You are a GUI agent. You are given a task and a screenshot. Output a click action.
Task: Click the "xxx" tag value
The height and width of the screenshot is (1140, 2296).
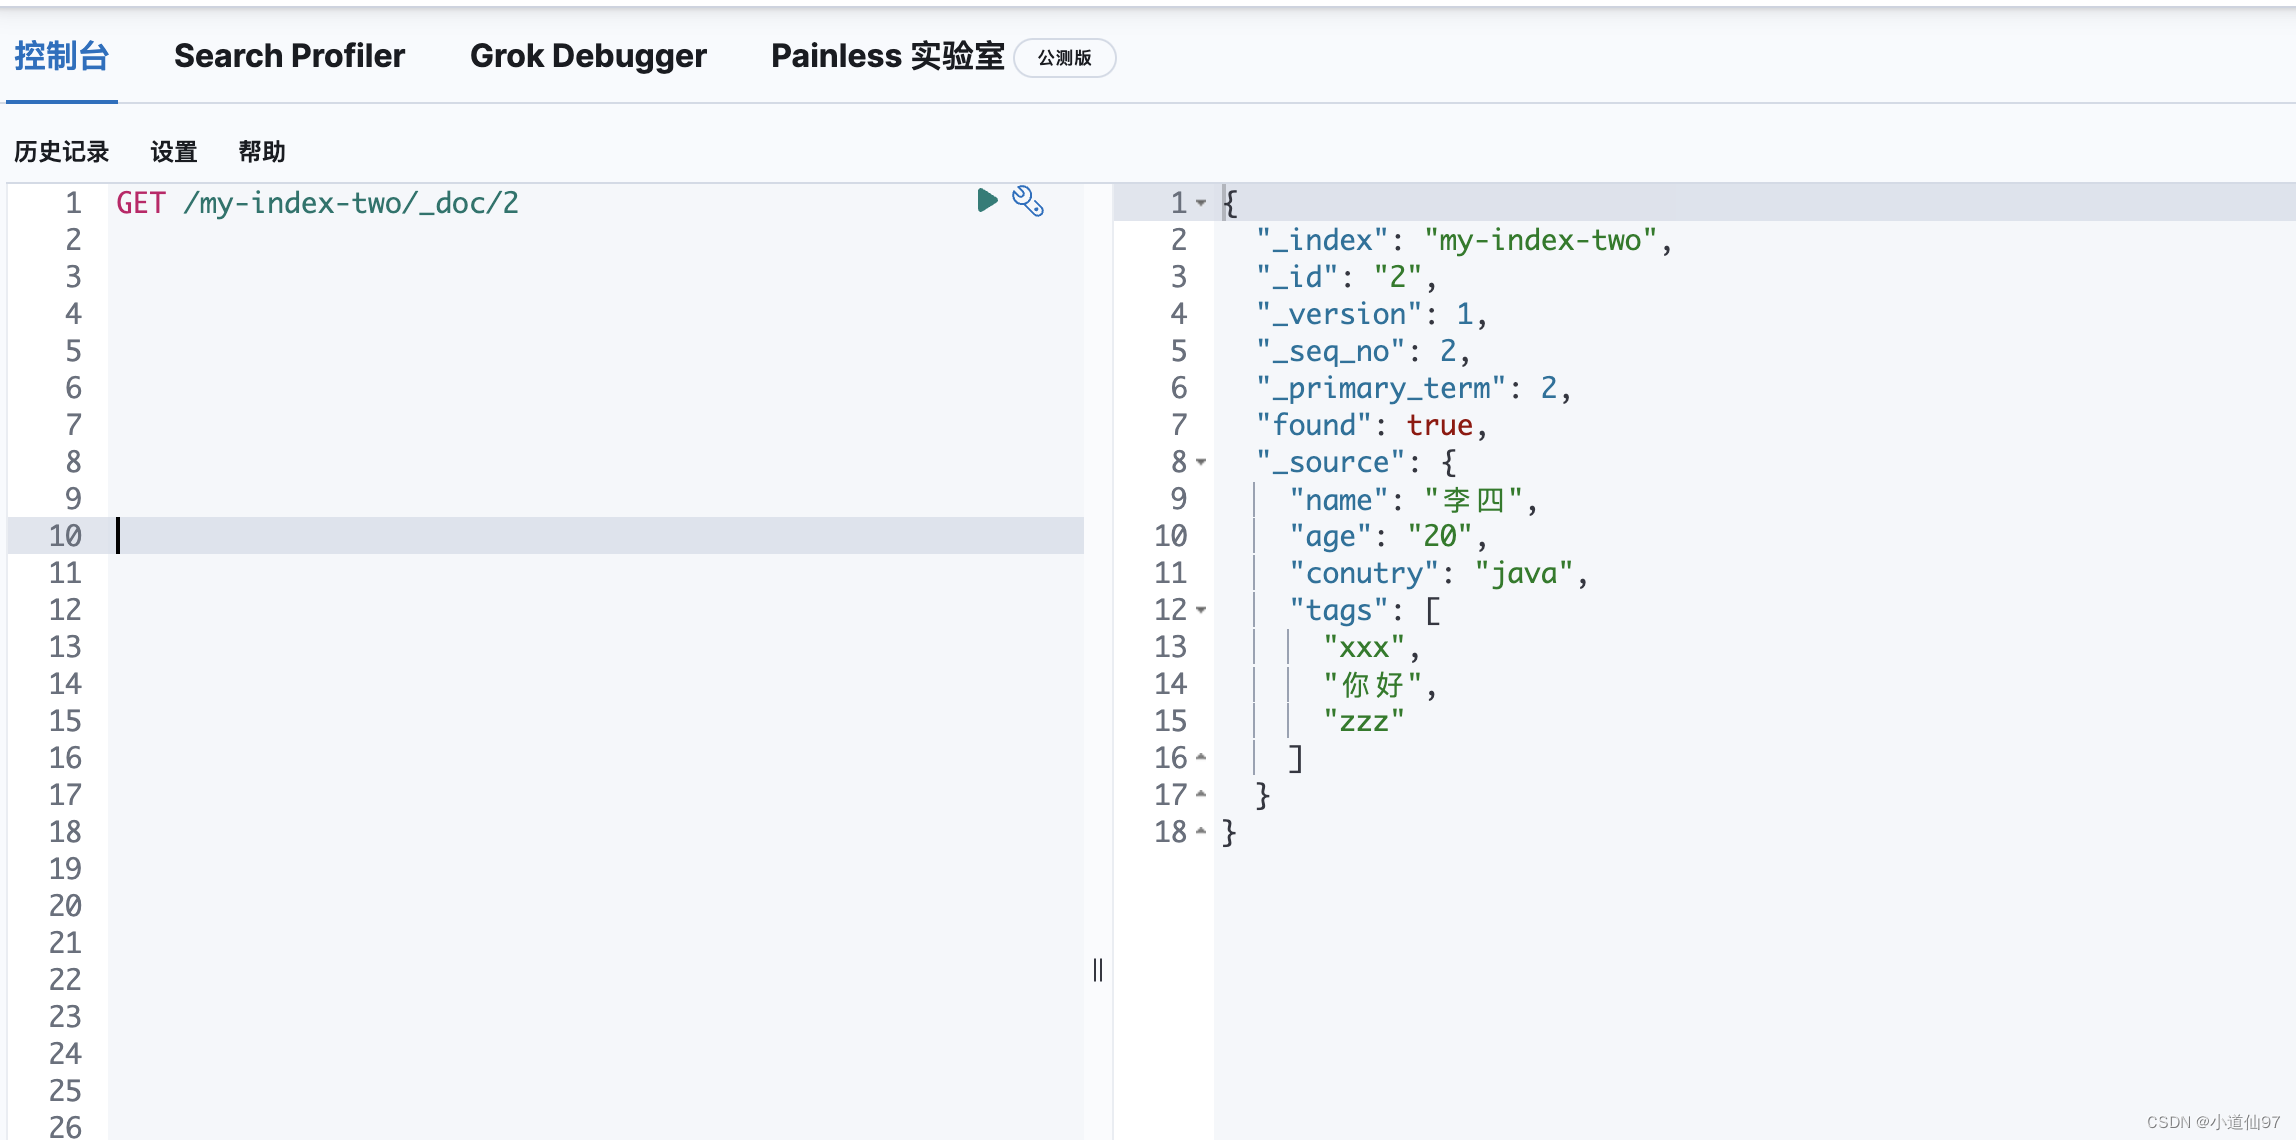pyautogui.click(x=1364, y=647)
